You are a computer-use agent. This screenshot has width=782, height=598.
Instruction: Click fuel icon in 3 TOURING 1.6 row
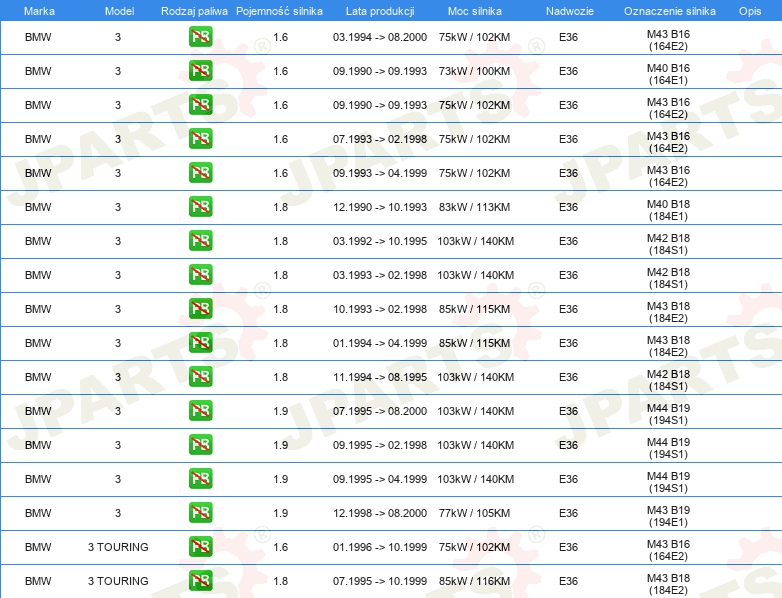[x=200, y=546]
